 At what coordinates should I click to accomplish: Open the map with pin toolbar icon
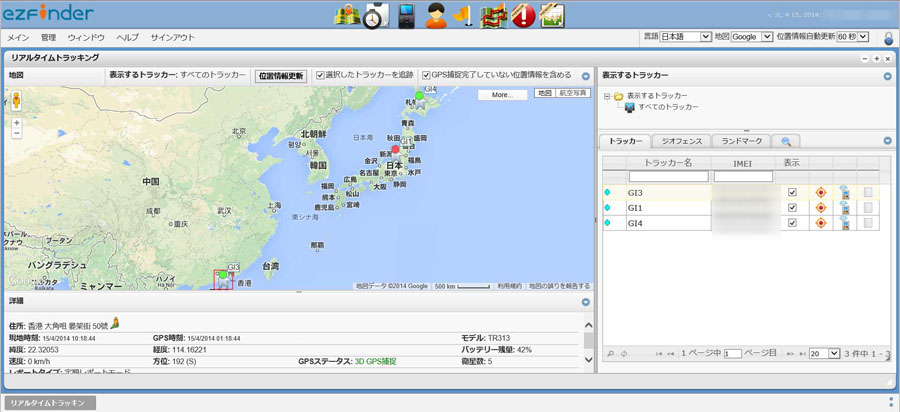tap(346, 15)
